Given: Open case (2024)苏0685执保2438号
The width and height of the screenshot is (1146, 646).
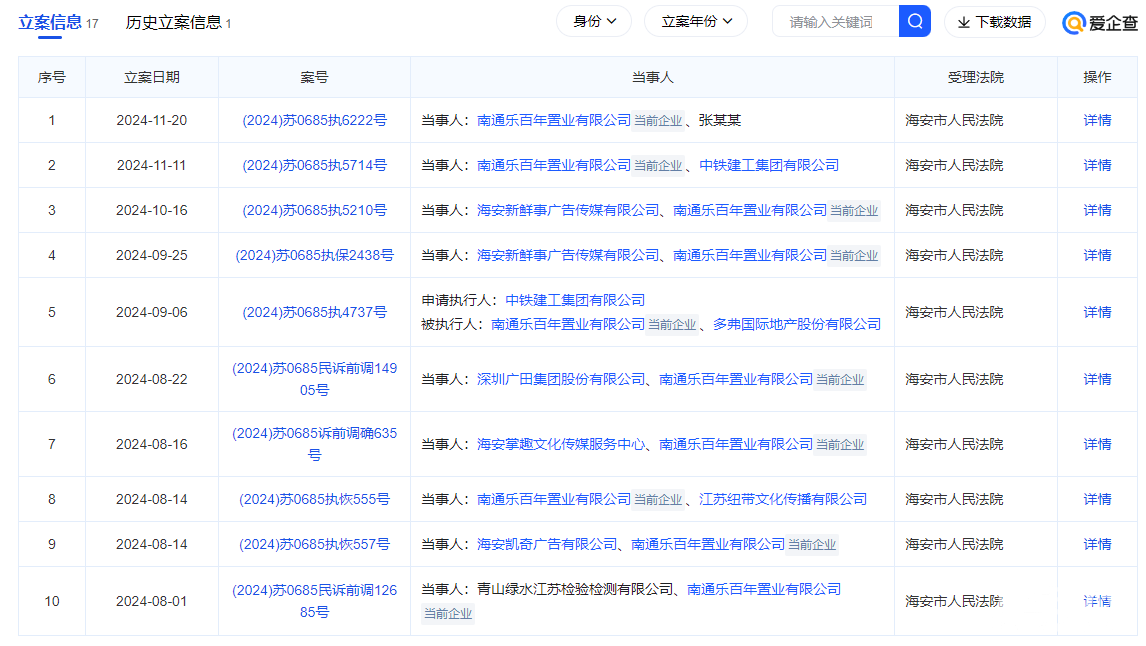Looking at the screenshot, I should tap(314, 255).
